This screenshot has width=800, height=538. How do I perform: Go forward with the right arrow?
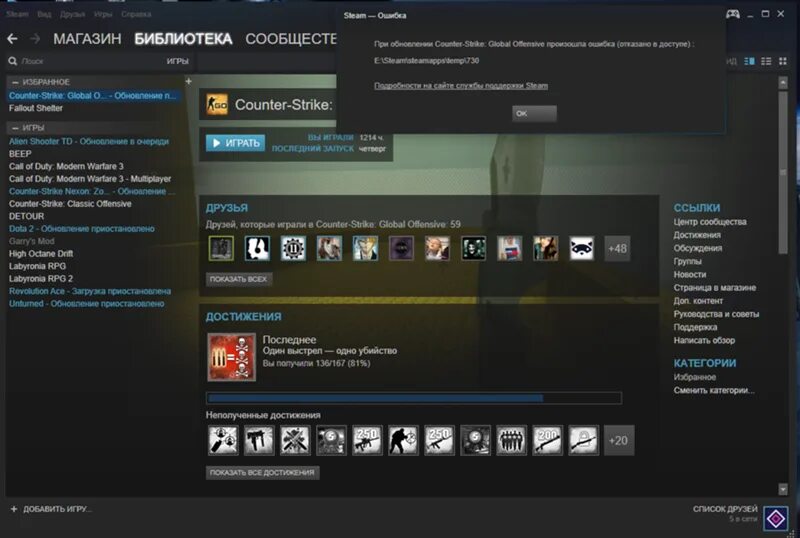35,39
